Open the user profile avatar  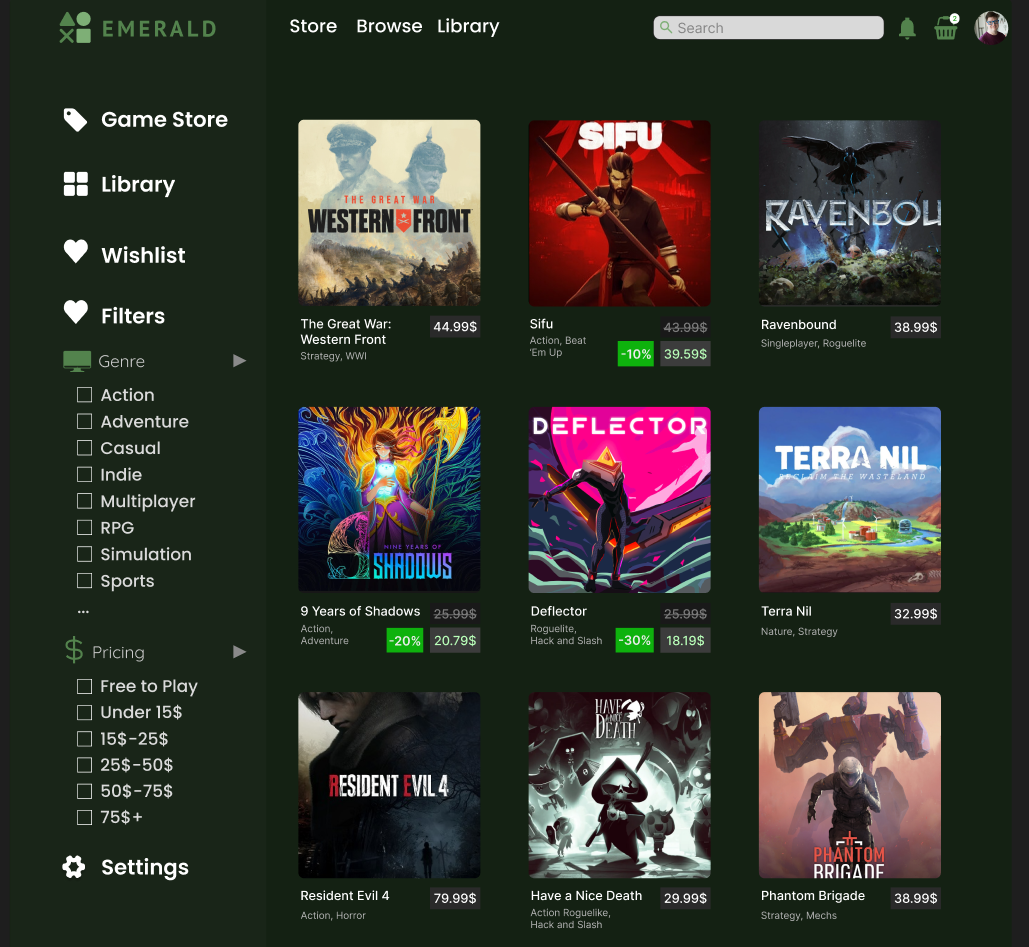coord(991,28)
